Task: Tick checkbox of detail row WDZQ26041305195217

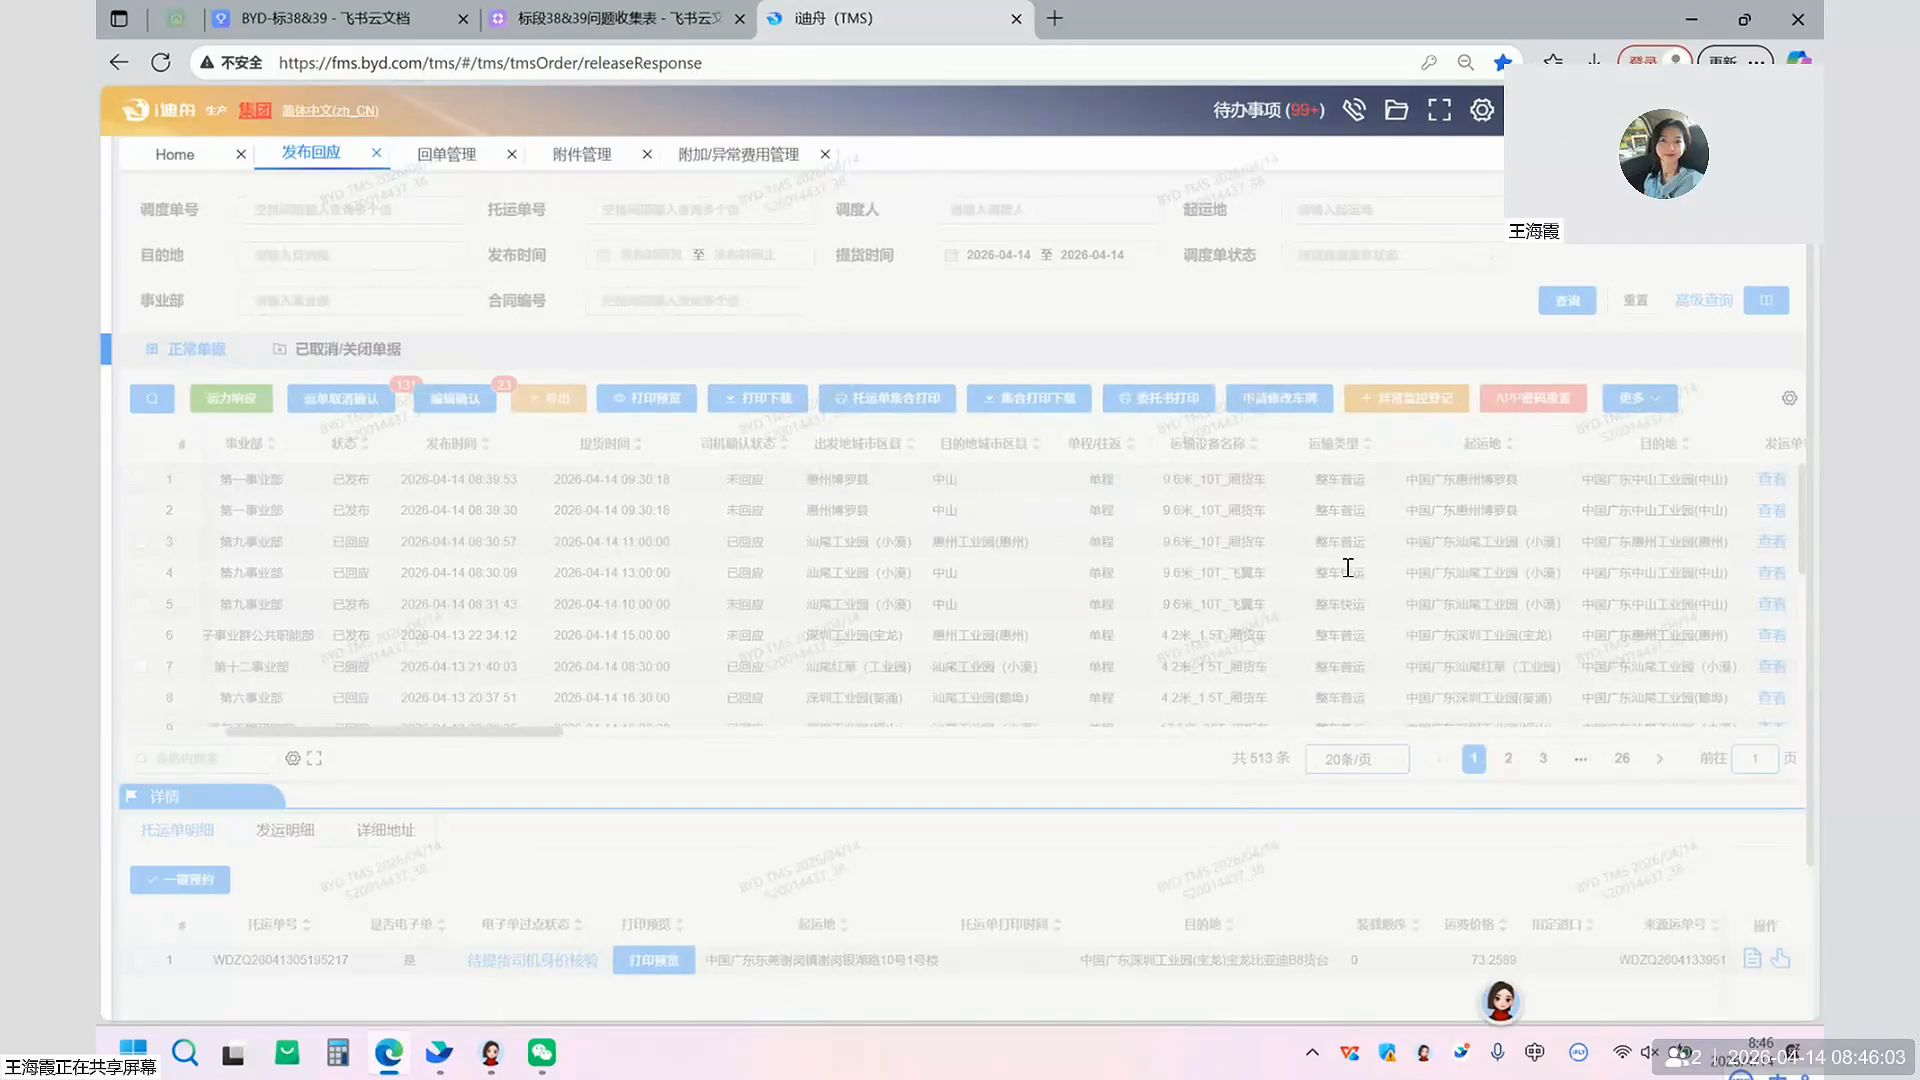Action: pos(141,960)
